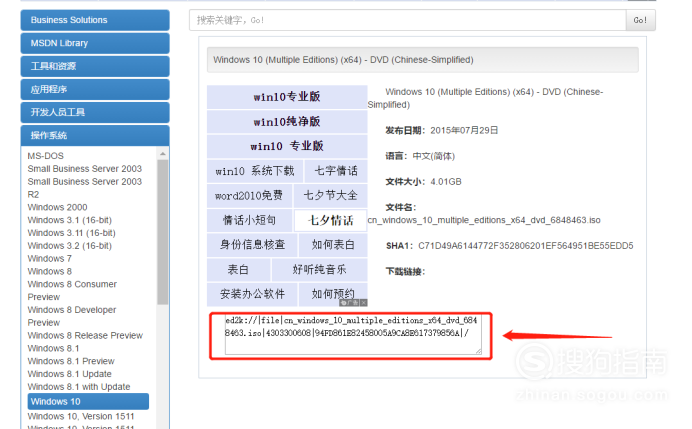Open the 七夕节大全 ad link
The width and height of the screenshot is (692, 429).
tap(331, 196)
